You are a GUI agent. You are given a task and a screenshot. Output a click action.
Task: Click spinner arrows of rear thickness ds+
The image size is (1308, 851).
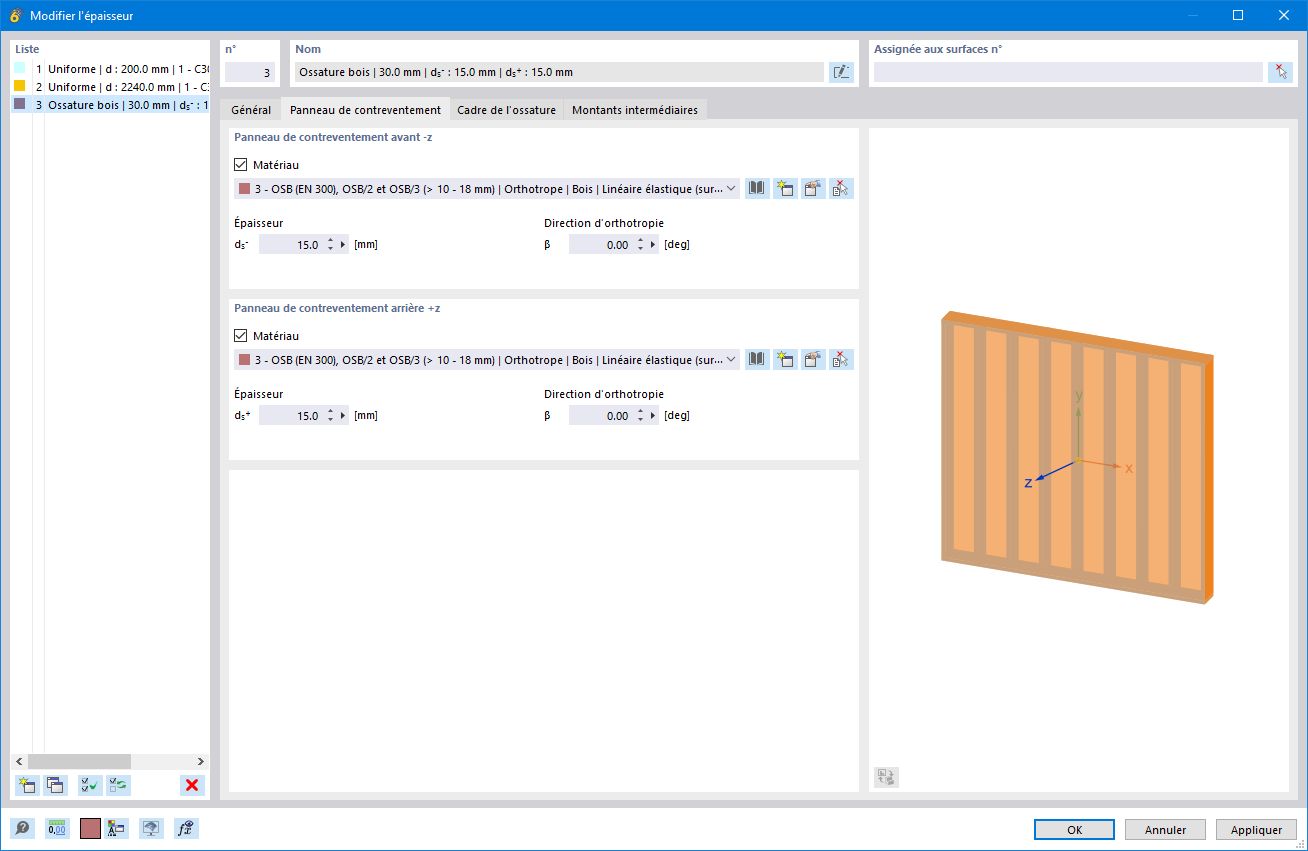pyautogui.click(x=330, y=416)
